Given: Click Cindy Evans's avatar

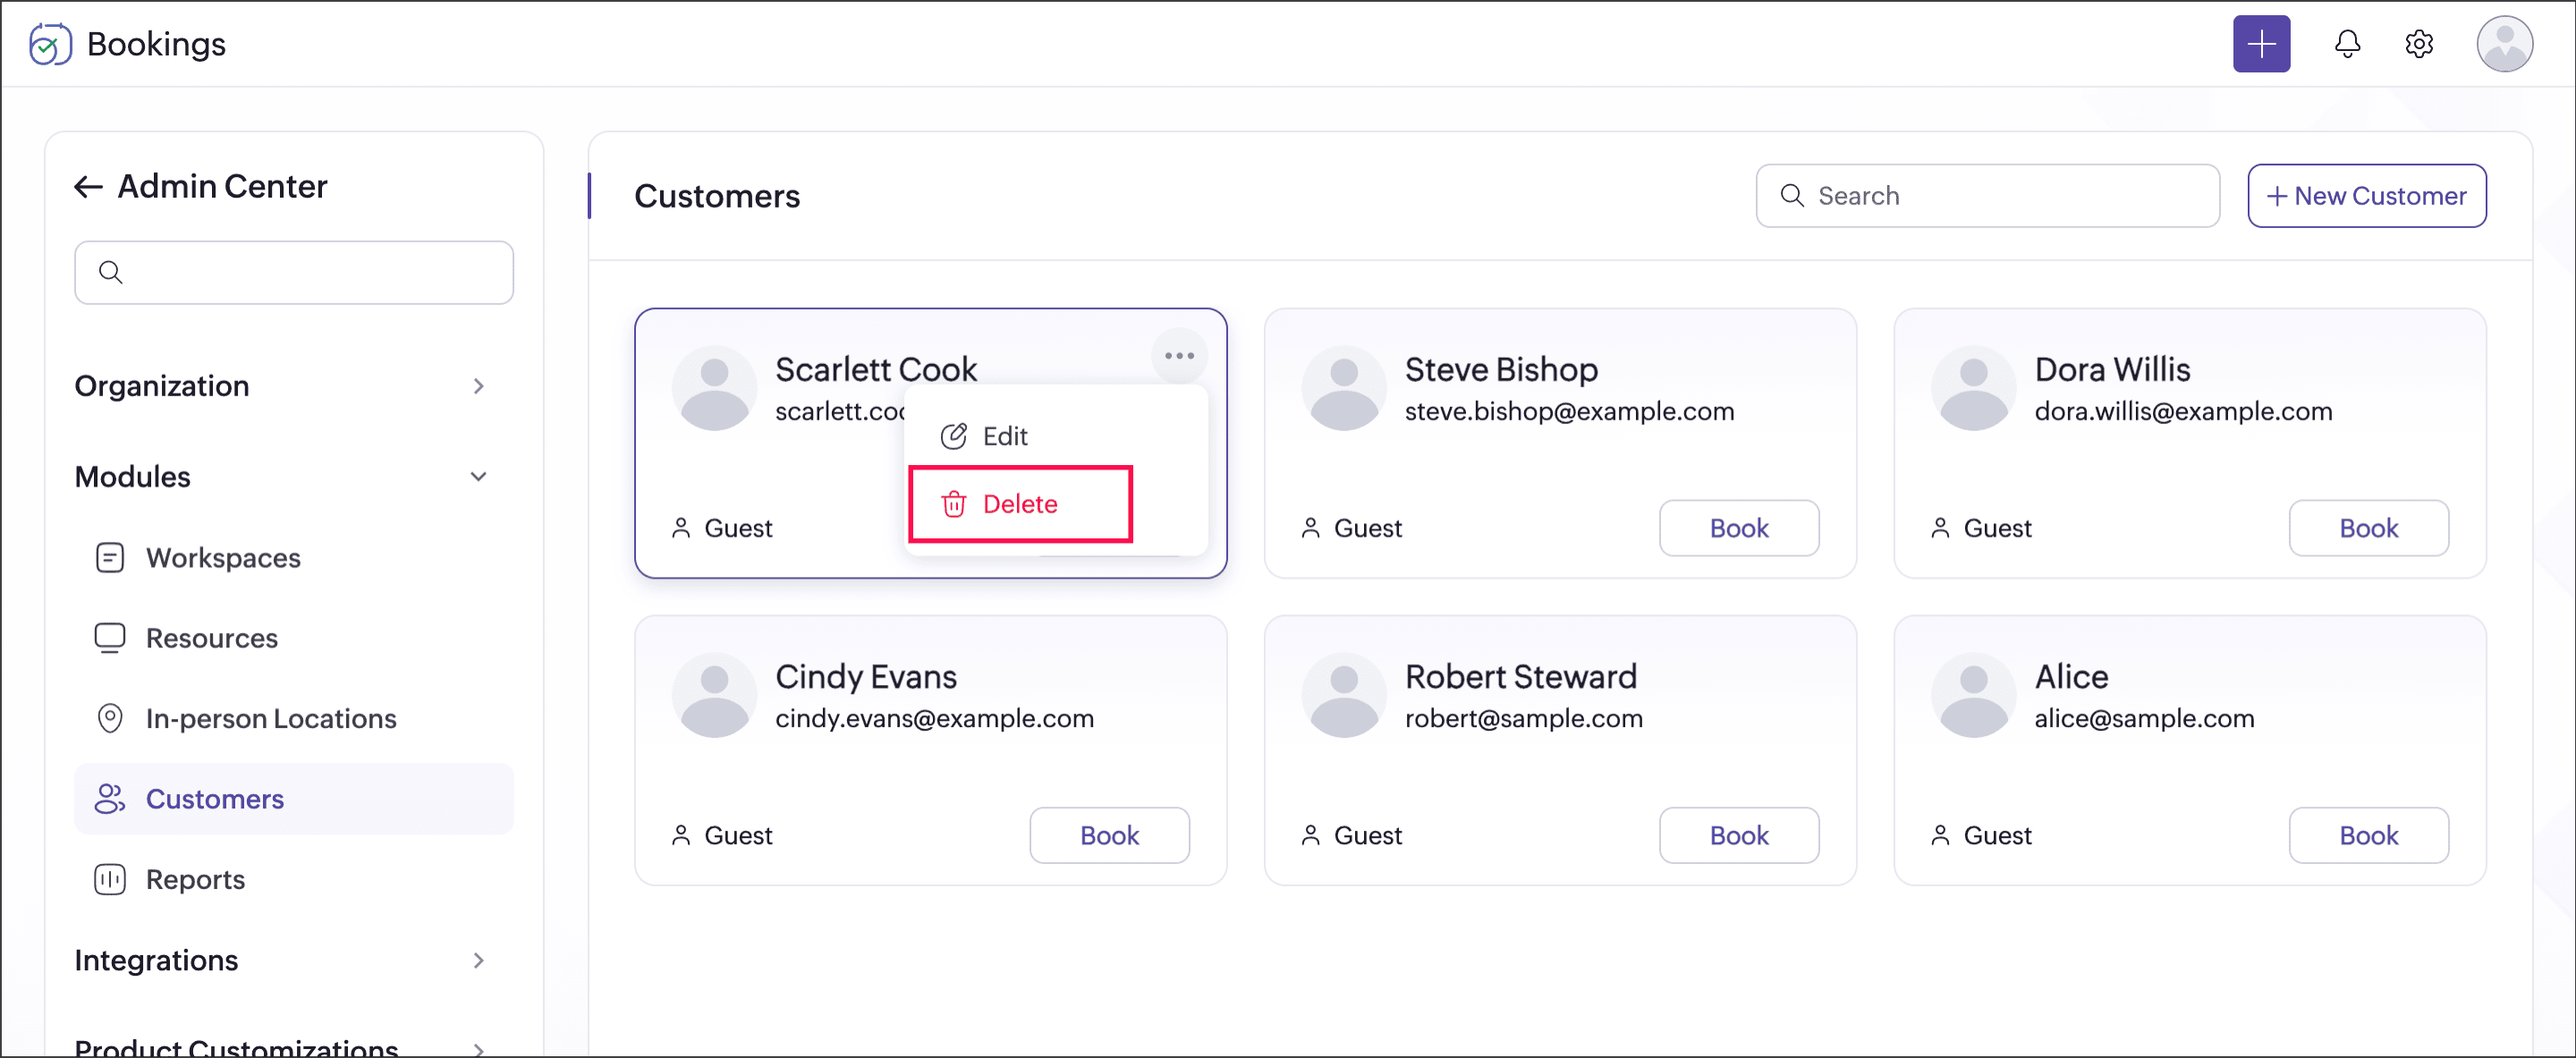Looking at the screenshot, I should pyautogui.click(x=714, y=696).
